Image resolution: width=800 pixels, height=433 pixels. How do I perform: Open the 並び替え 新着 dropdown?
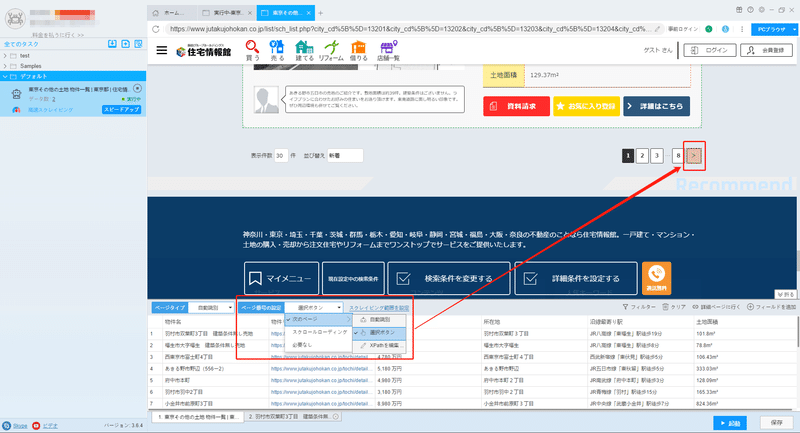point(345,156)
